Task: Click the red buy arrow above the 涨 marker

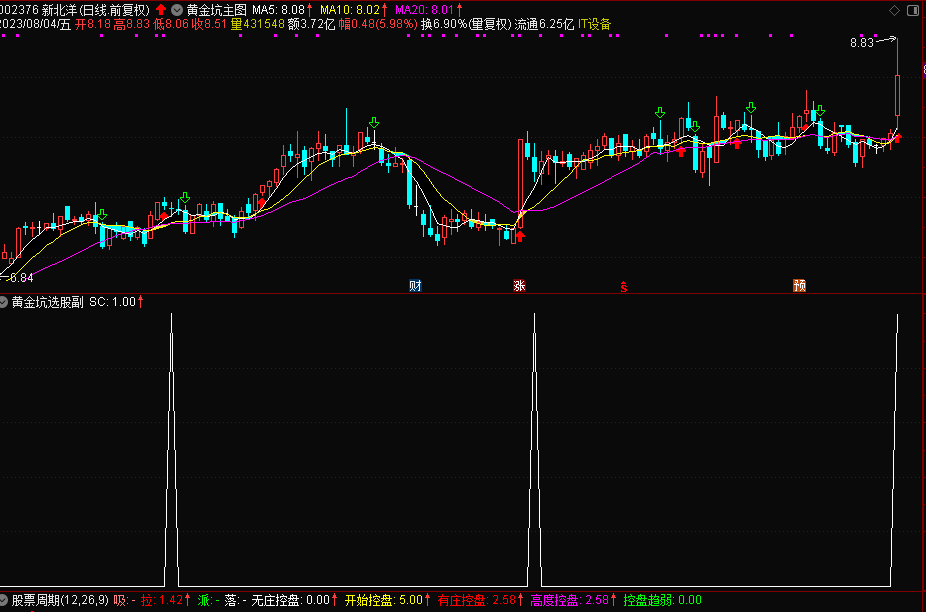Action: click(x=520, y=237)
